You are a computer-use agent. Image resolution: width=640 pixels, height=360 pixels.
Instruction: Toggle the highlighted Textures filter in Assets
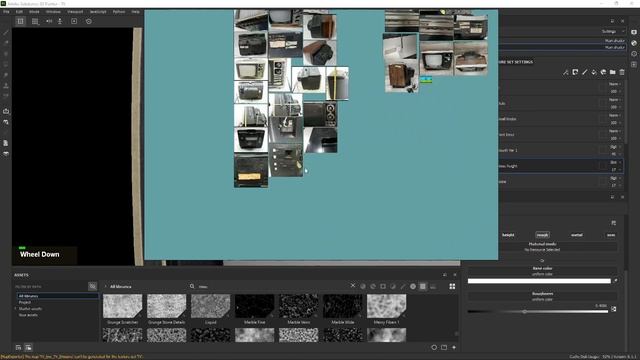(x=423, y=287)
